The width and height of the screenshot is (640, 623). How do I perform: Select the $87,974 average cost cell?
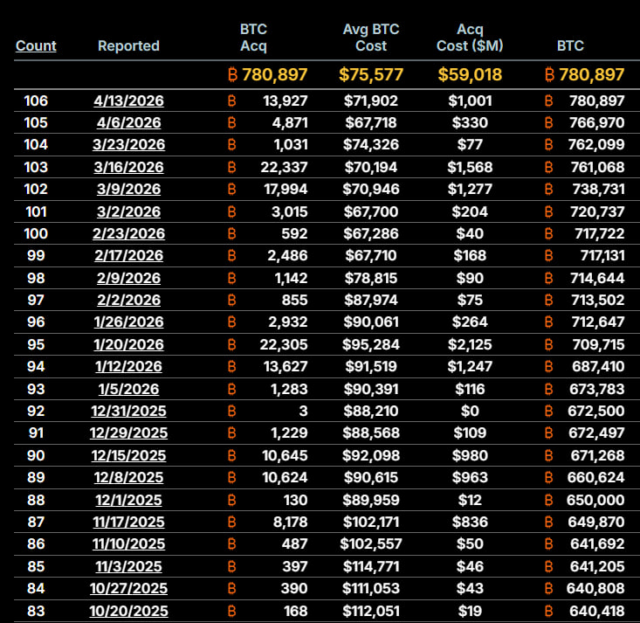click(371, 300)
